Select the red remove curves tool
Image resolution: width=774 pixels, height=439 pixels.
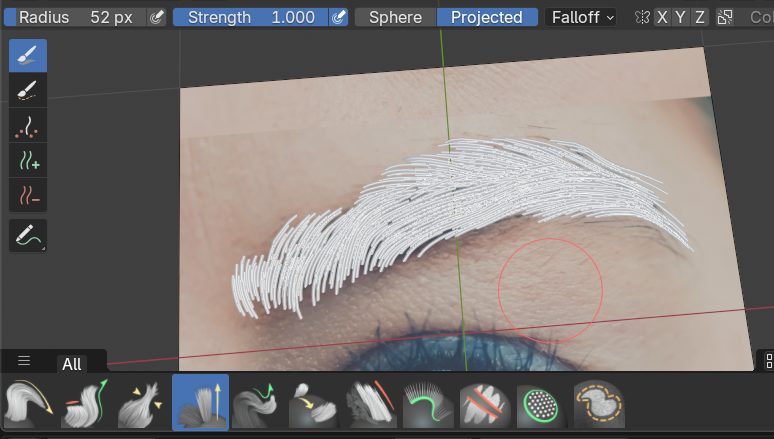pos(28,194)
